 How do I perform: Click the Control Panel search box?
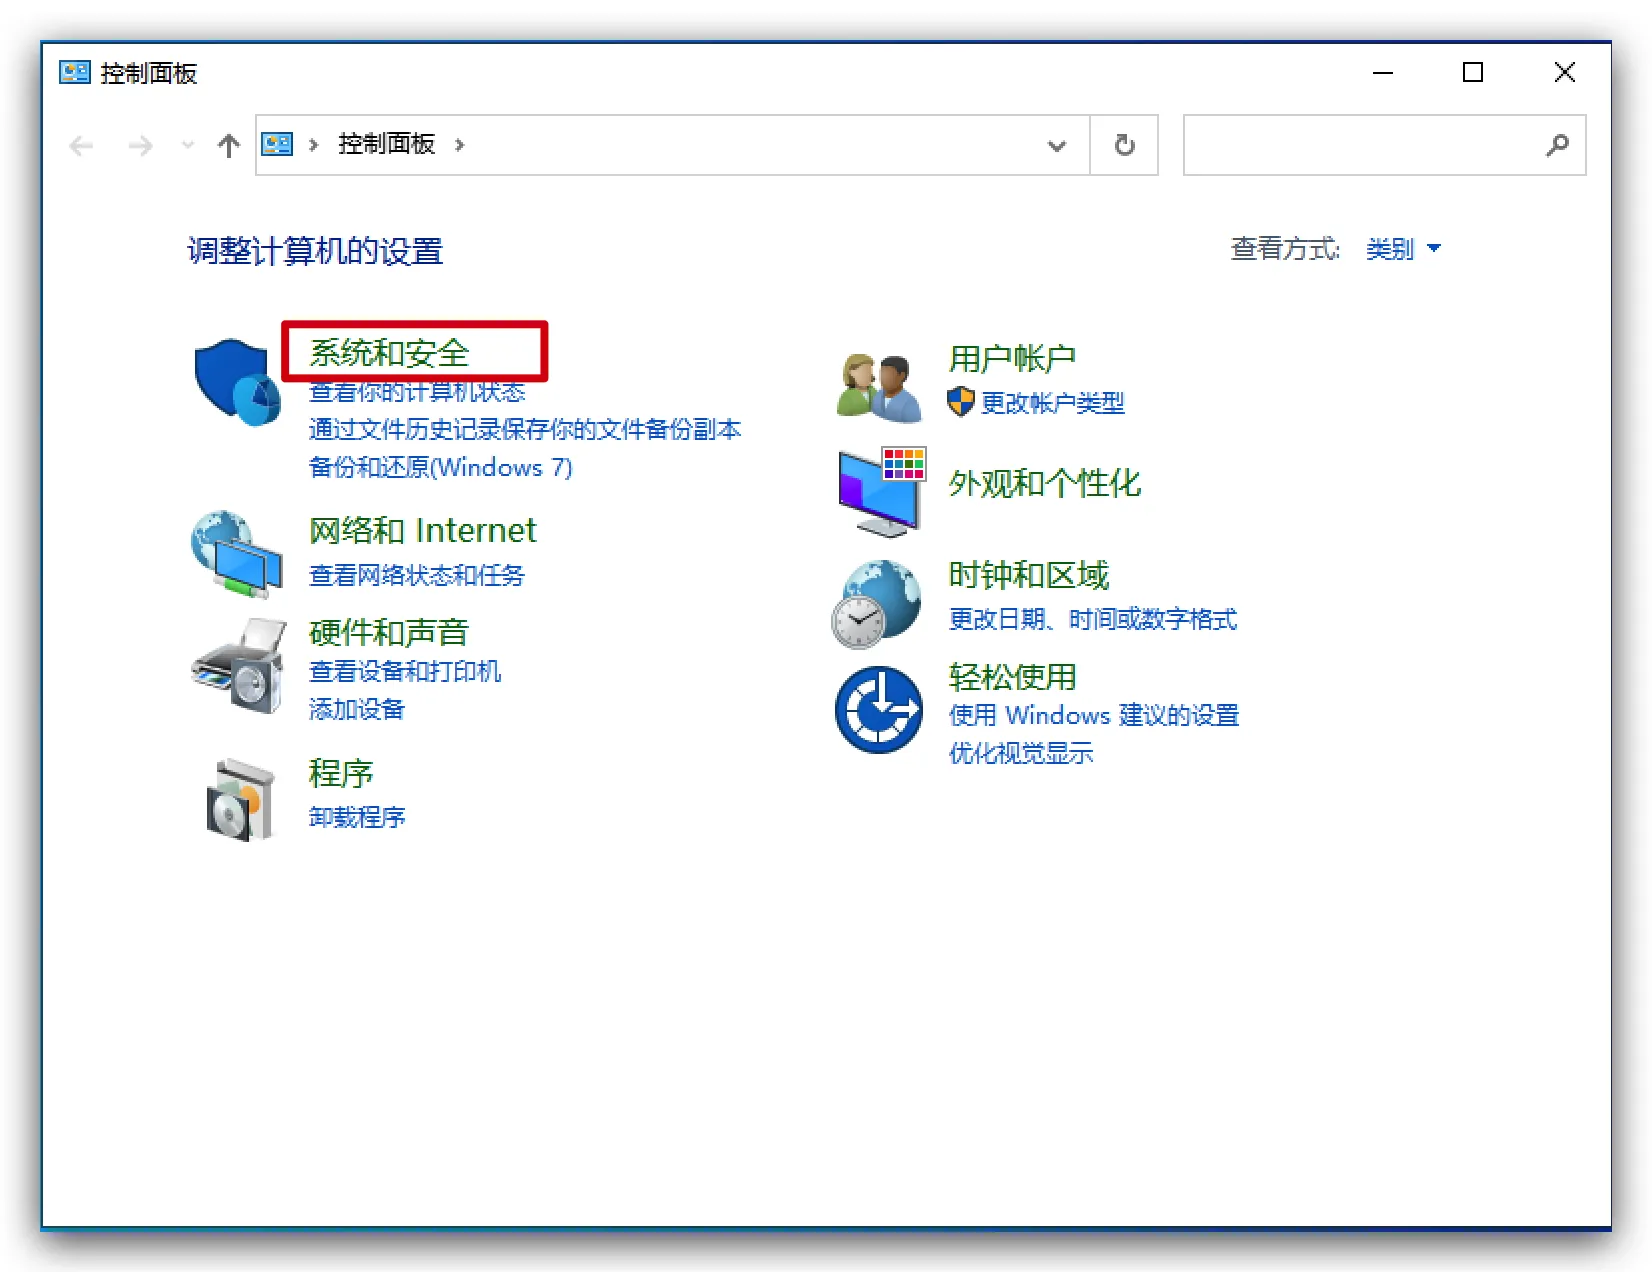pos(1363,146)
